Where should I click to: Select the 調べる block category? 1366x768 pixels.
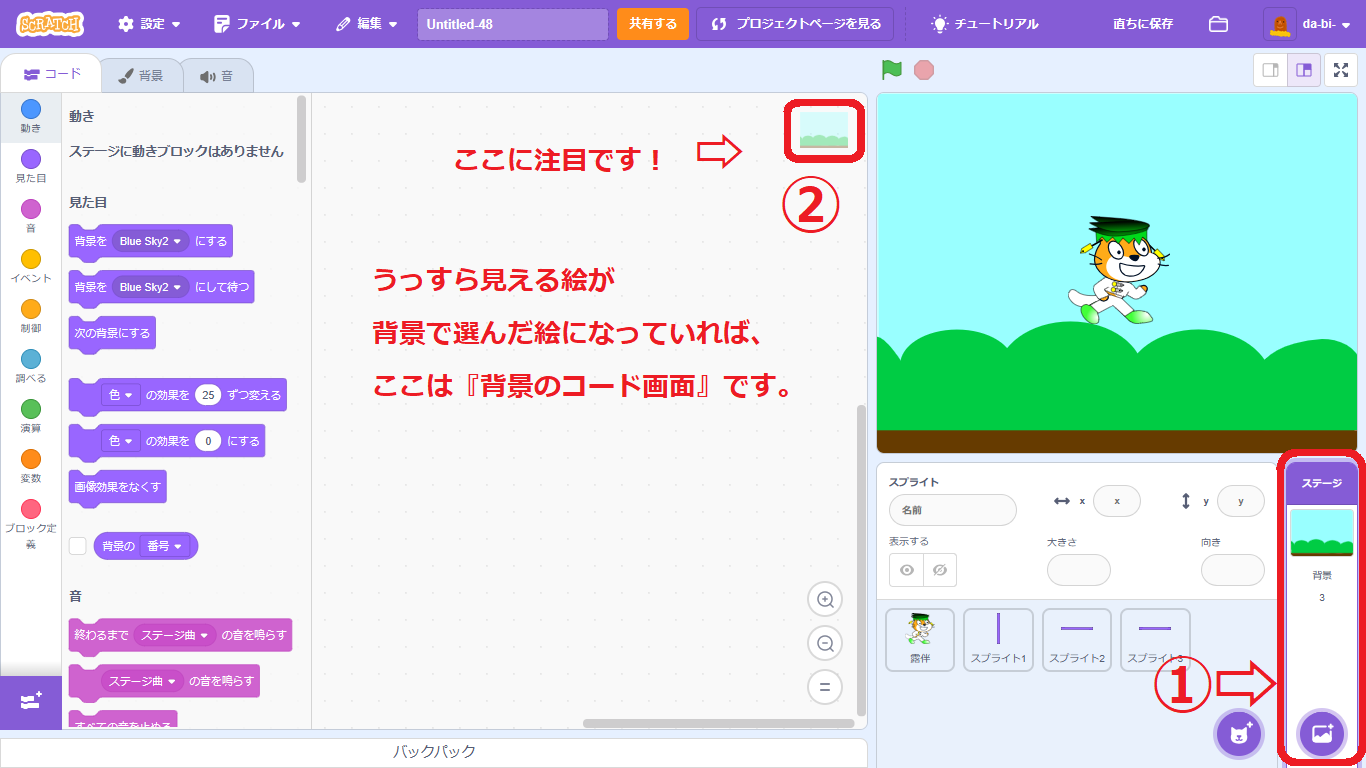(31, 367)
